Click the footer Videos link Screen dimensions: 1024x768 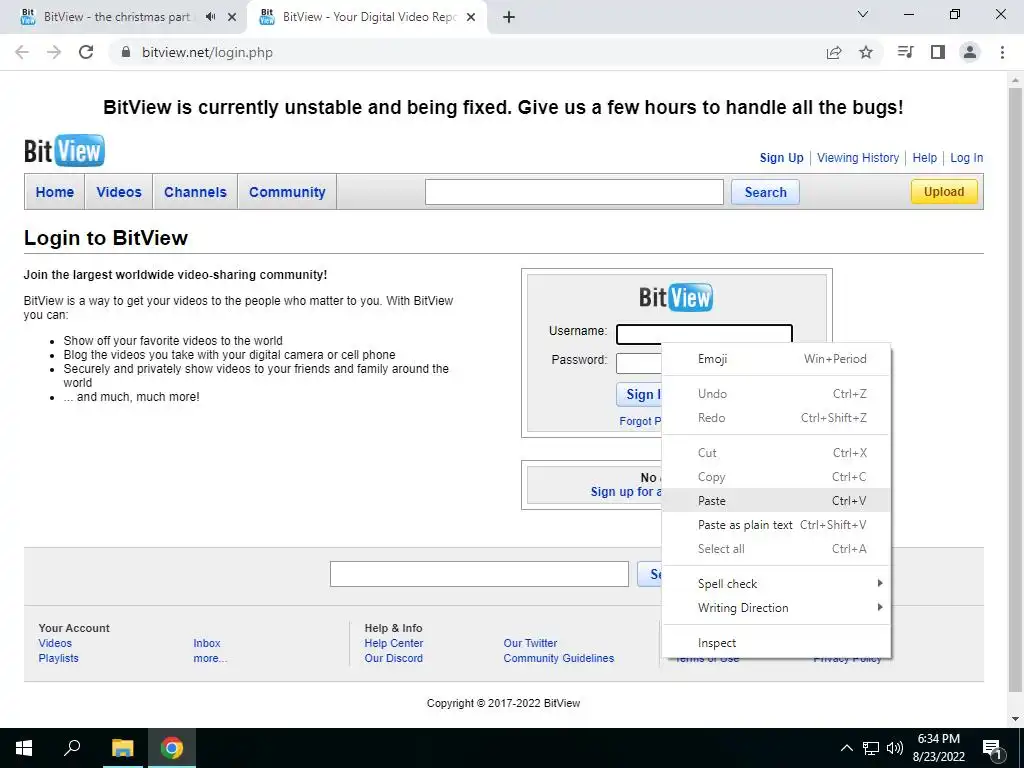(55, 643)
